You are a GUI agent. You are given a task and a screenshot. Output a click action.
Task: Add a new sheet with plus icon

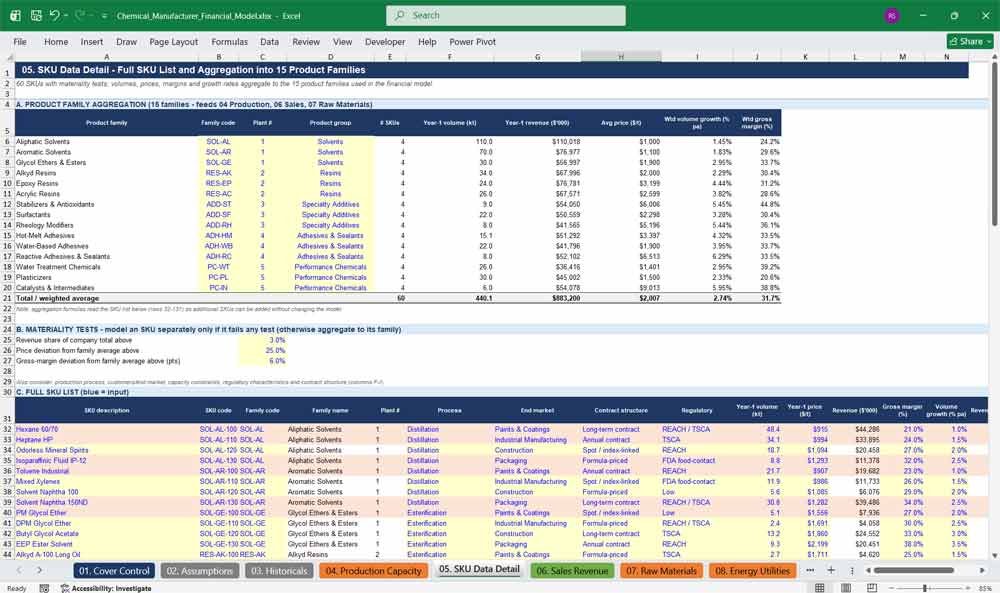[830, 570]
